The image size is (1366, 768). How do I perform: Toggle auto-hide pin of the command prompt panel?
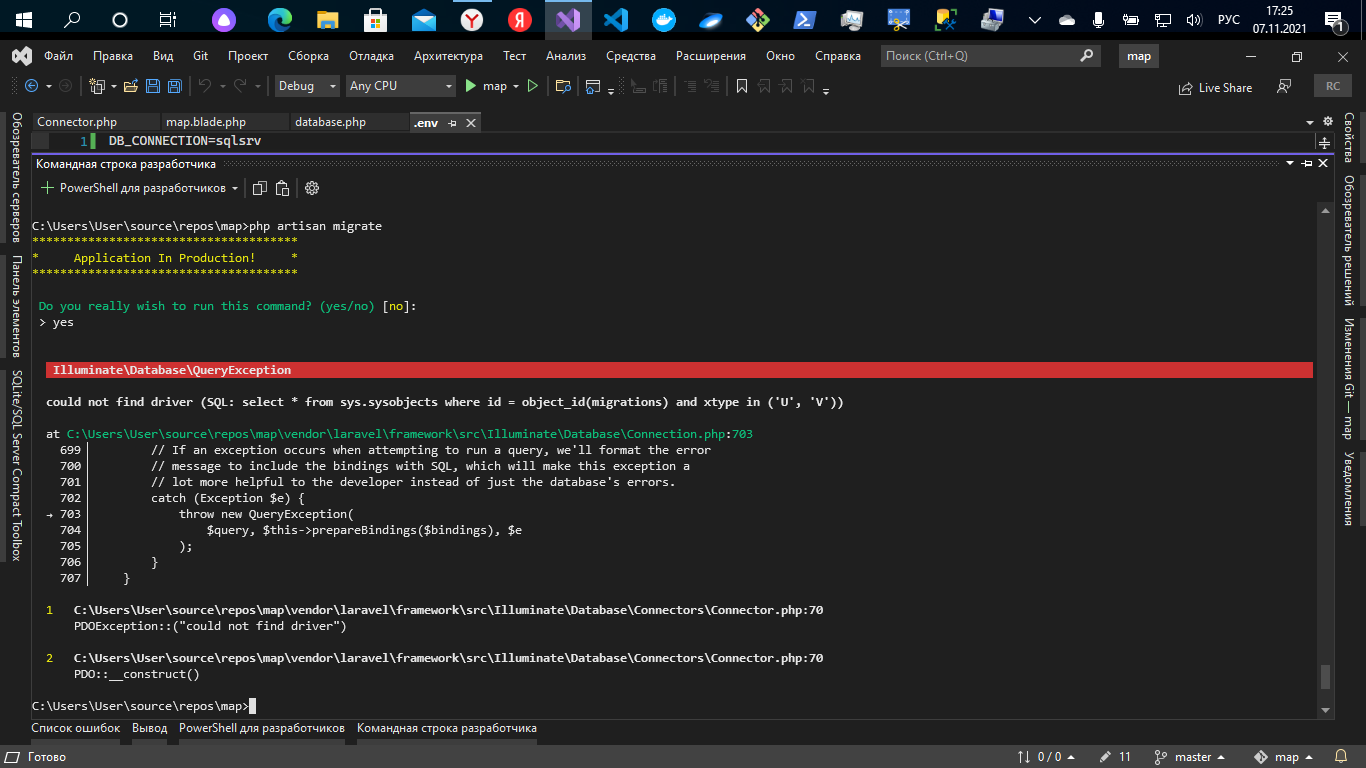point(1307,163)
